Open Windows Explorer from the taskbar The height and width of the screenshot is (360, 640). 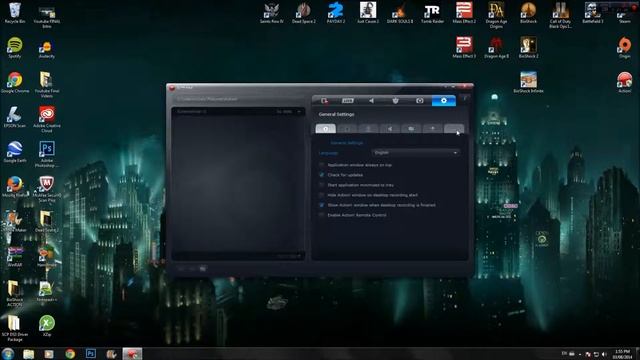(29, 354)
